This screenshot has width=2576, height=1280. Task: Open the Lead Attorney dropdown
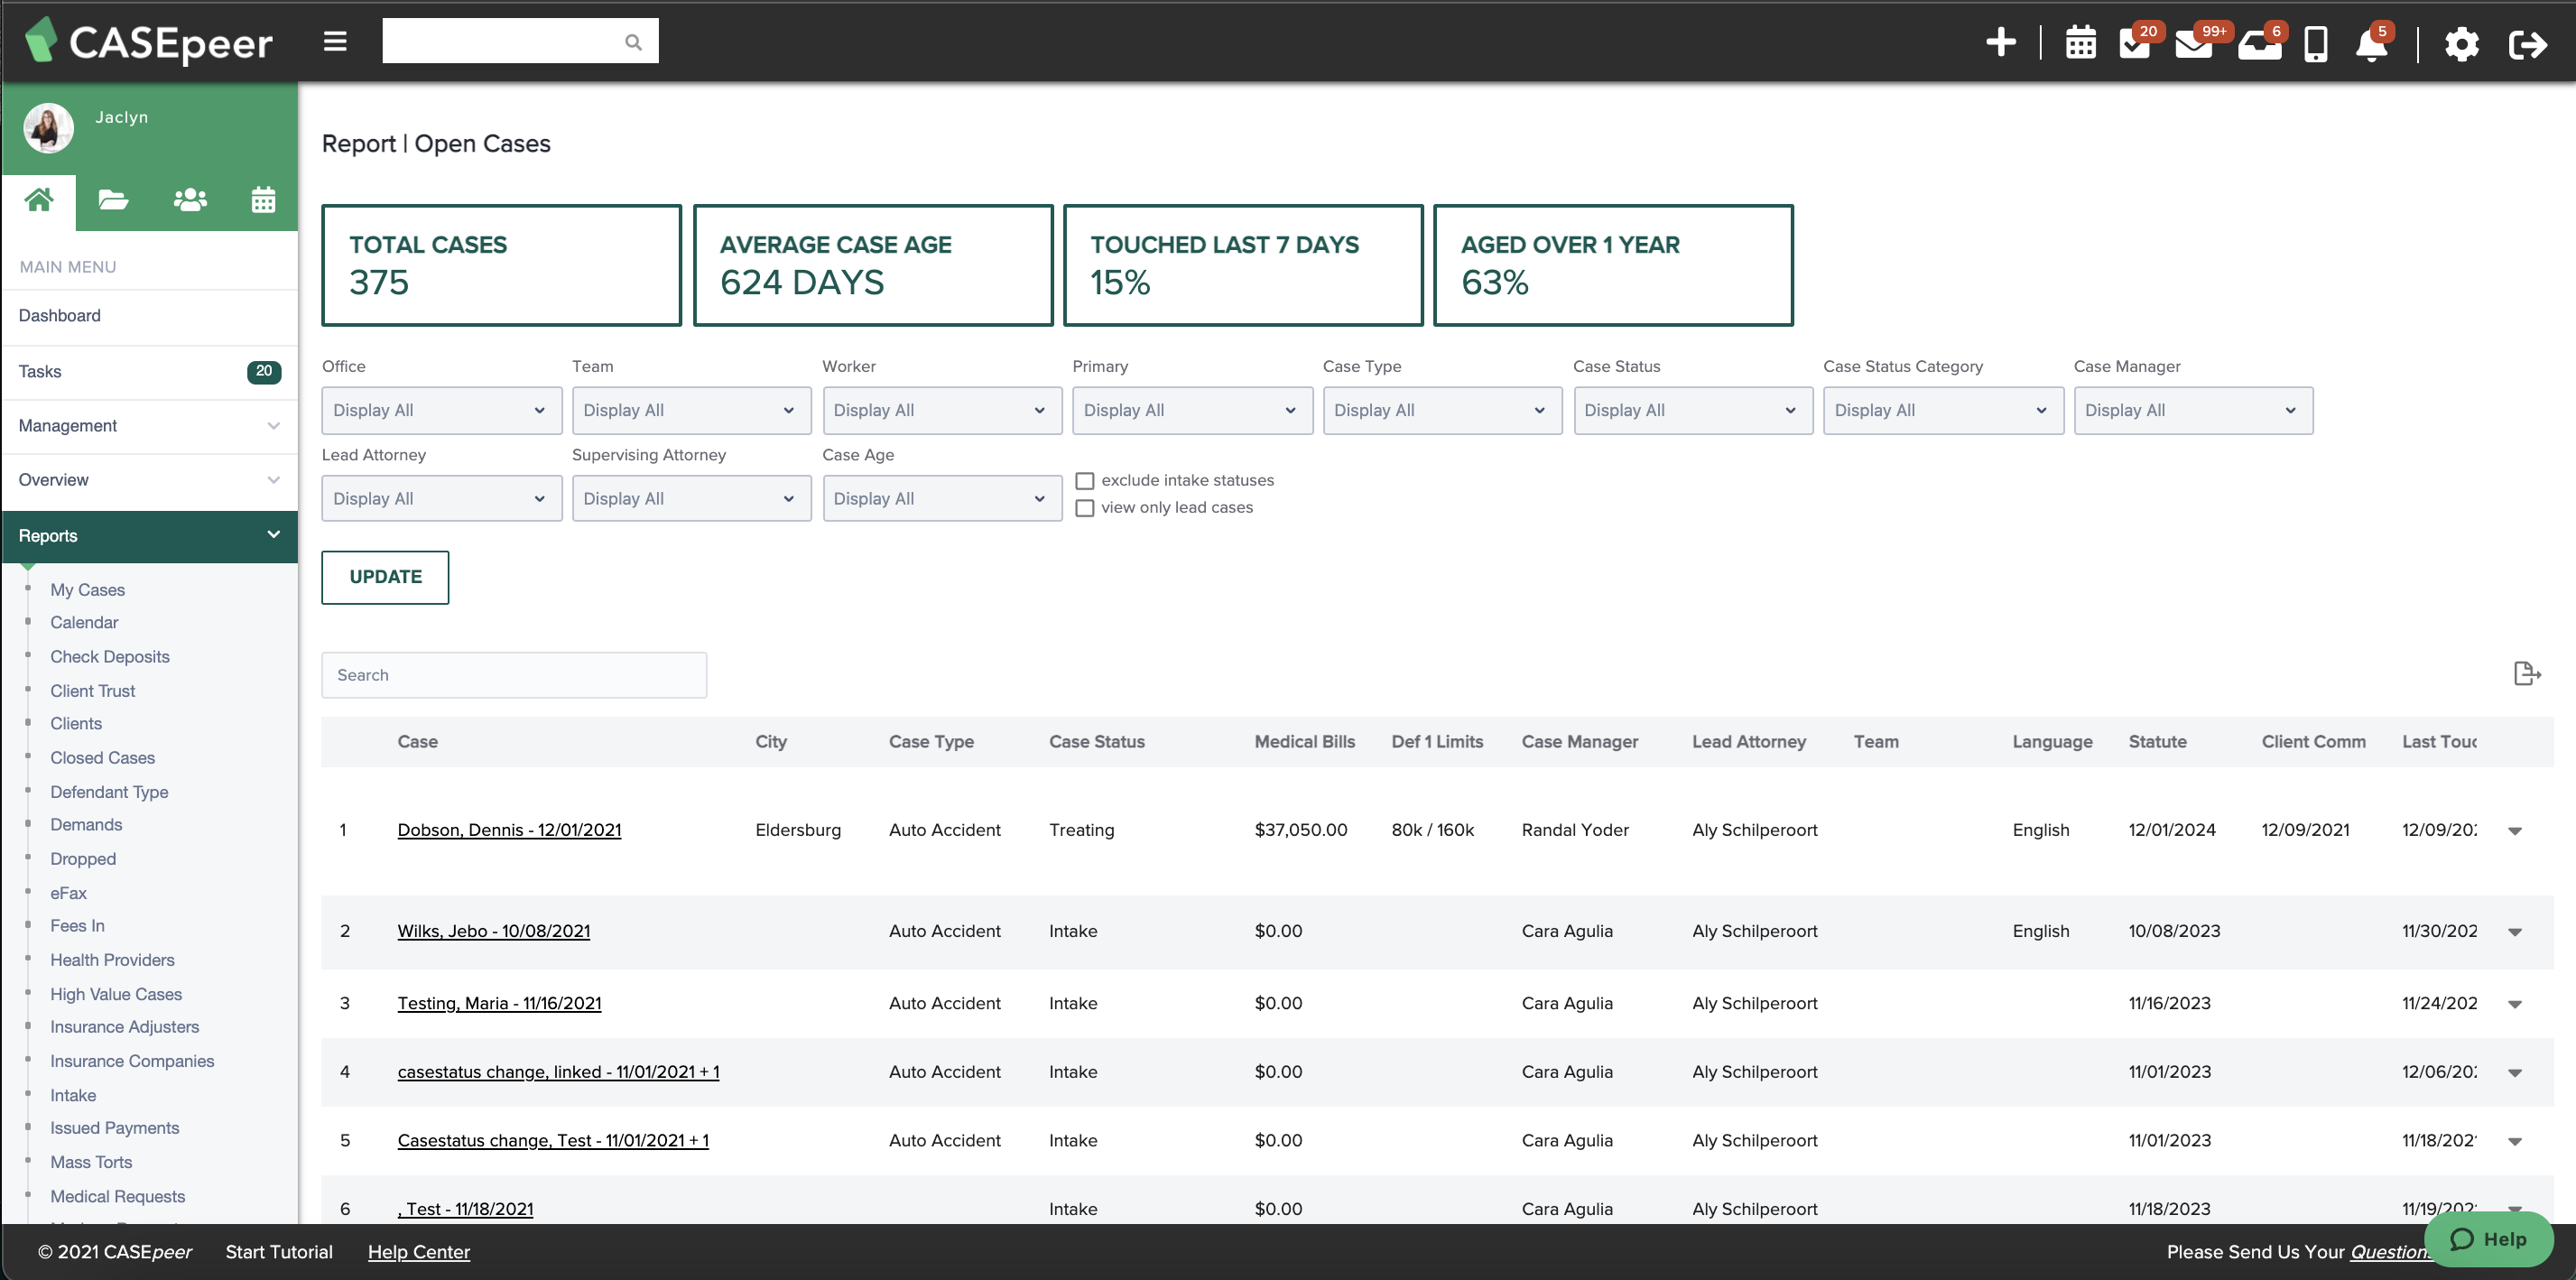(441, 498)
